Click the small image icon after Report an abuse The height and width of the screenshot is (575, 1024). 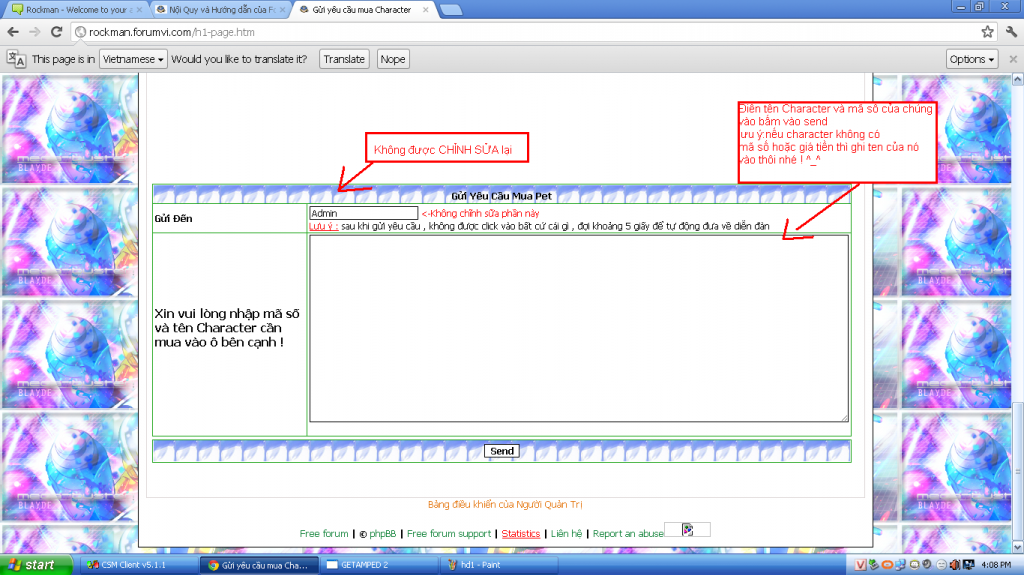[x=687, y=529]
